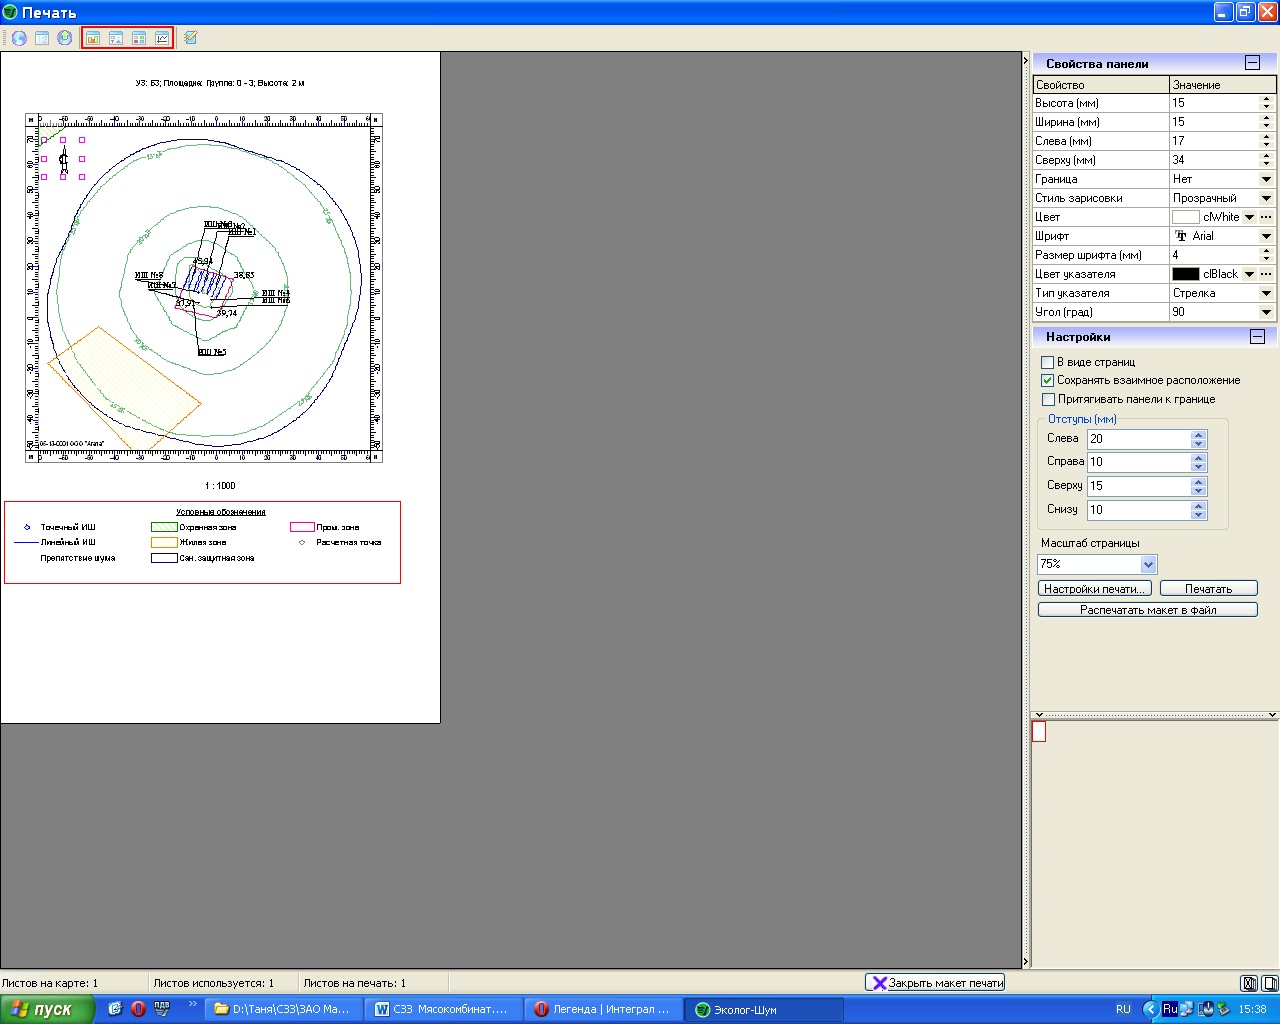This screenshot has width=1280, height=1024.
Task: Click the globe icon in the toolbar
Action: tap(19, 38)
